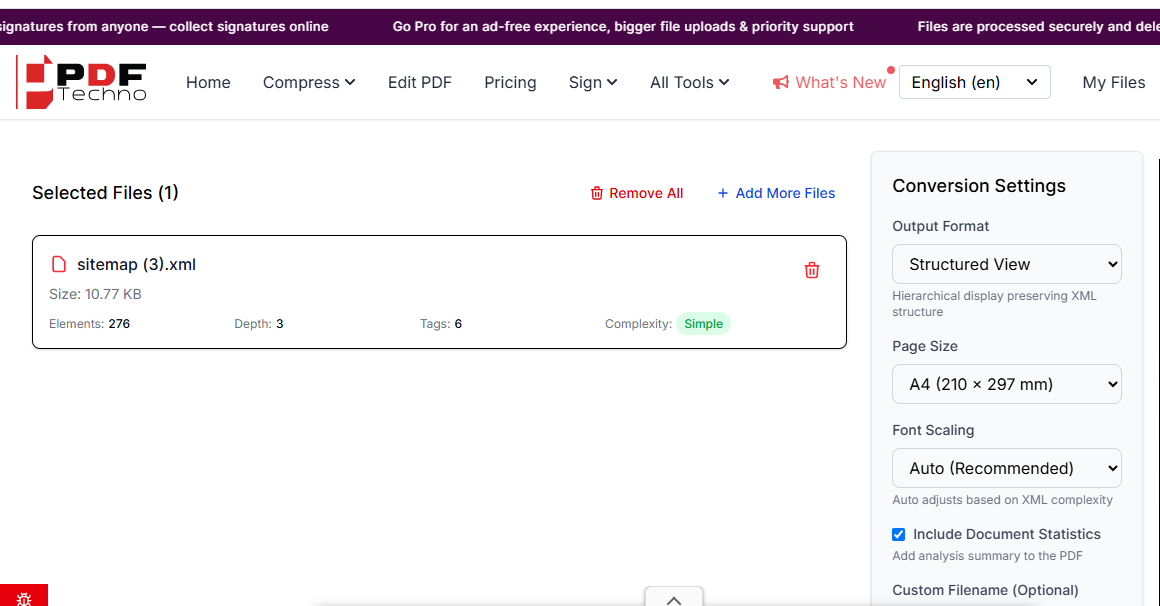Expand the Compress menu
Image resolution: width=1160 pixels, height=606 pixels.
[x=308, y=82]
